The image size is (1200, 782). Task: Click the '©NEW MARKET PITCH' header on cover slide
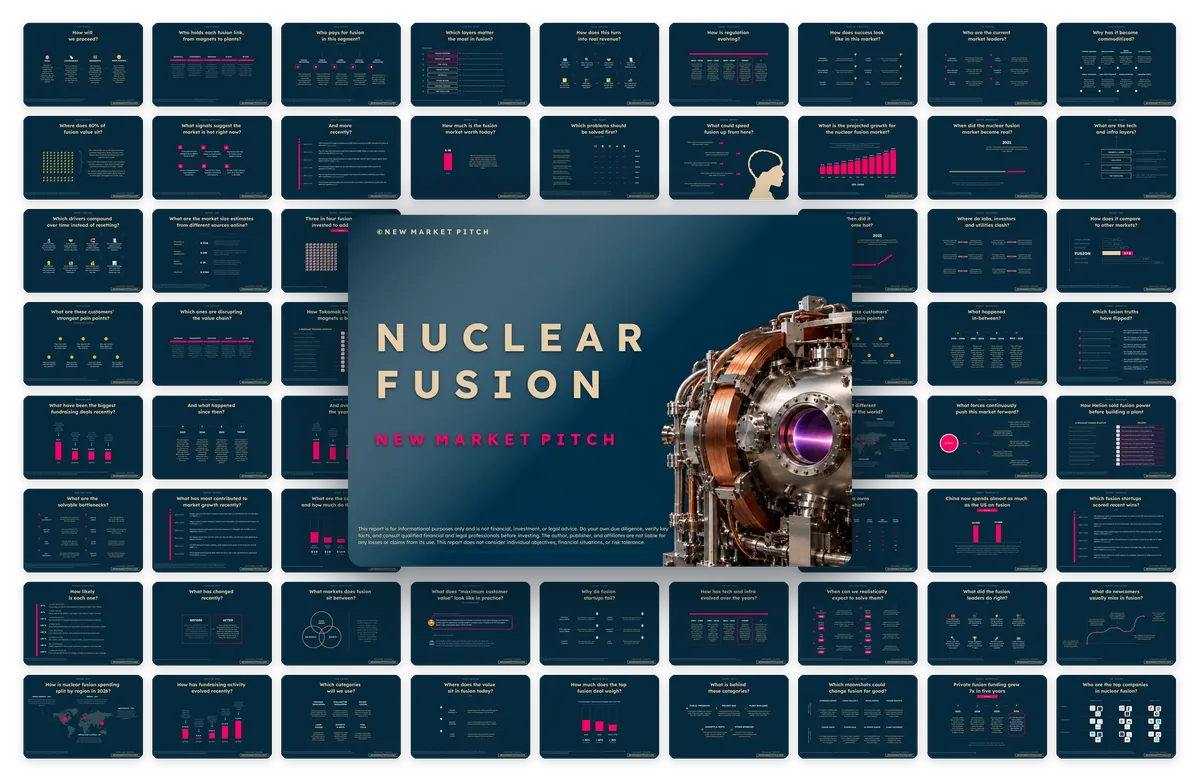(433, 230)
